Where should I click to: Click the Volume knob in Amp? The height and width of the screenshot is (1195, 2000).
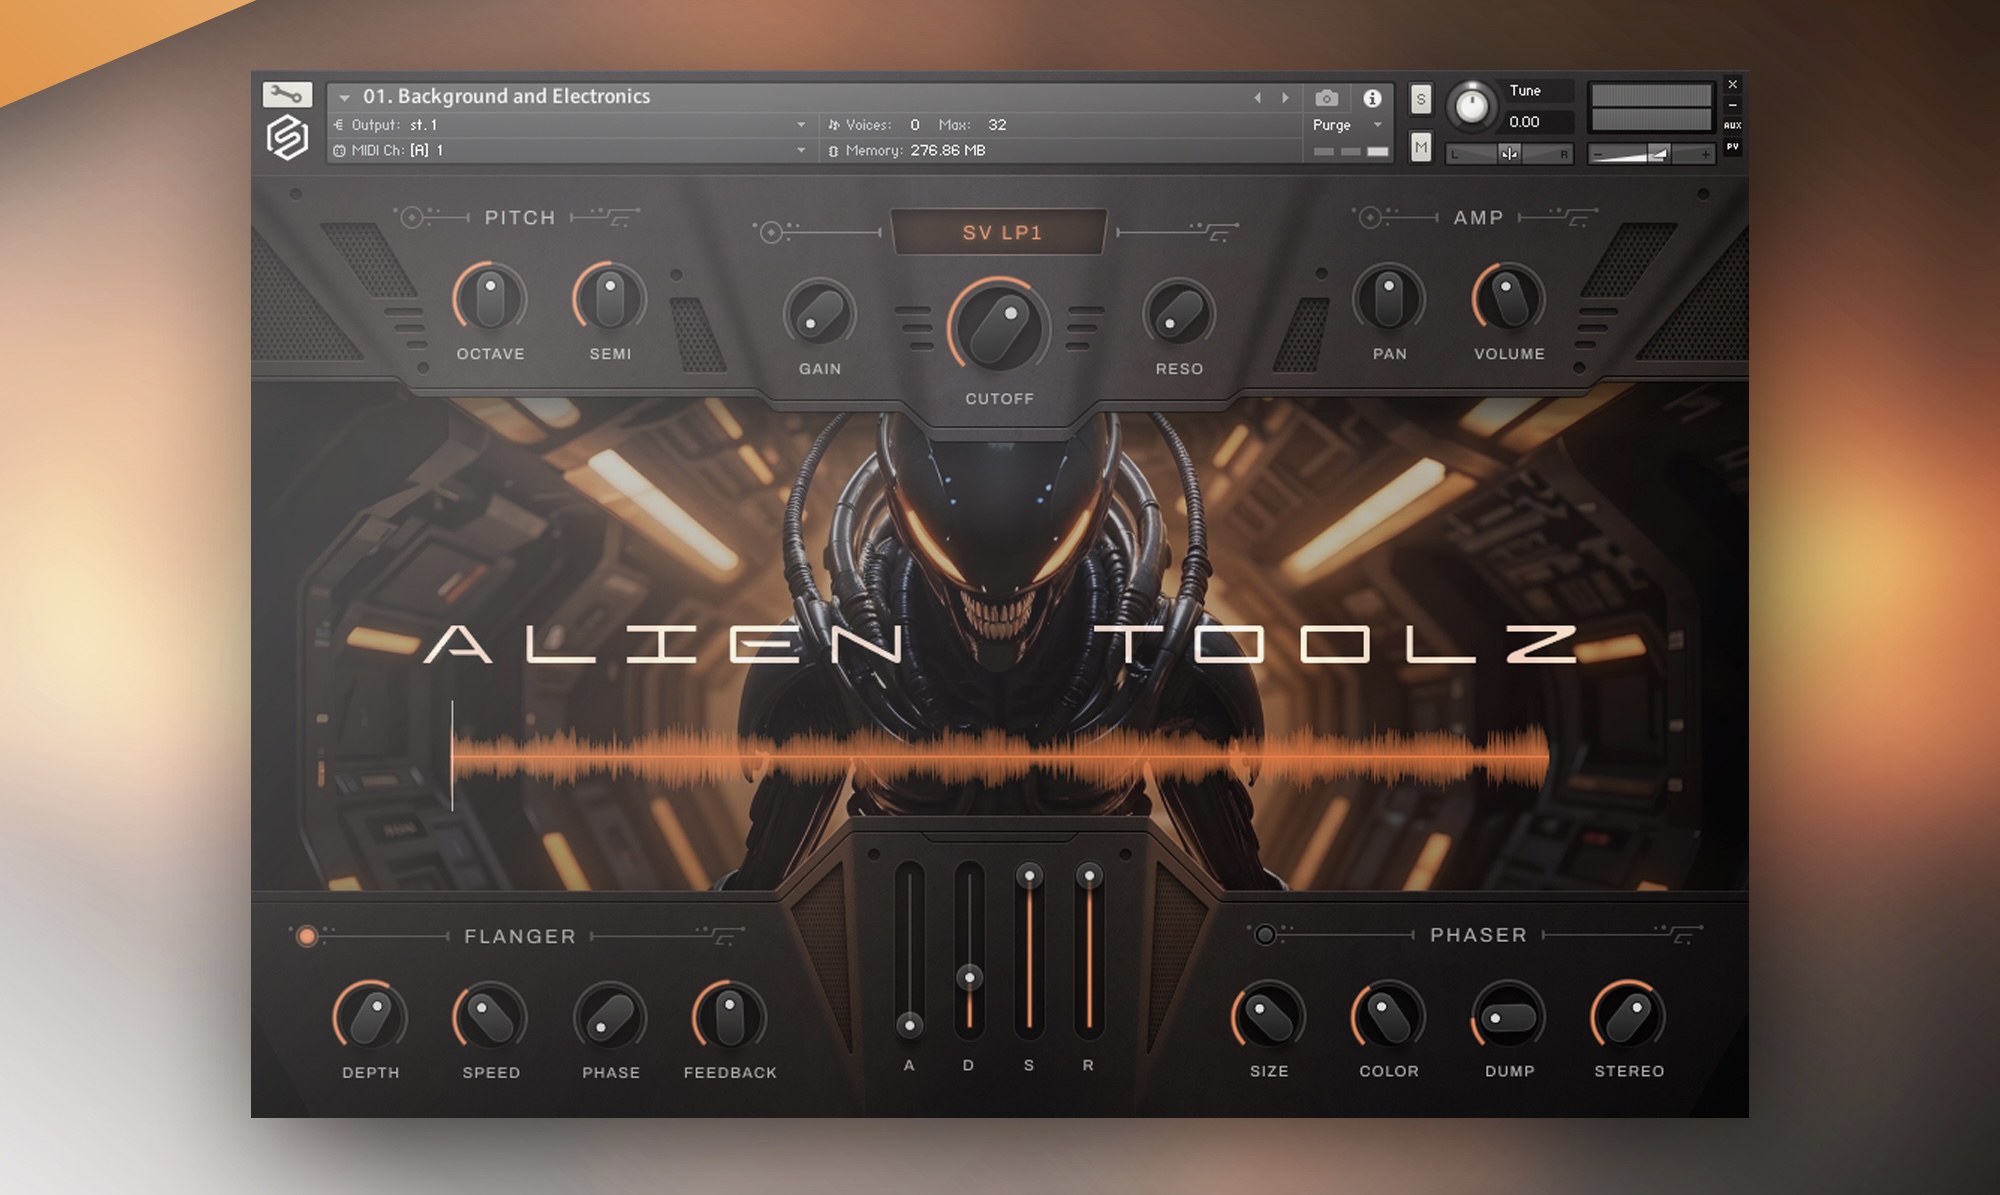[1509, 299]
